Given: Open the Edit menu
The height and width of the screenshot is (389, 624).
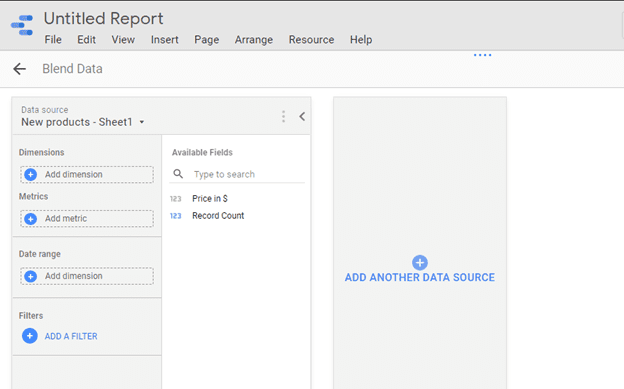Looking at the screenshot, I should pos(86,40).
